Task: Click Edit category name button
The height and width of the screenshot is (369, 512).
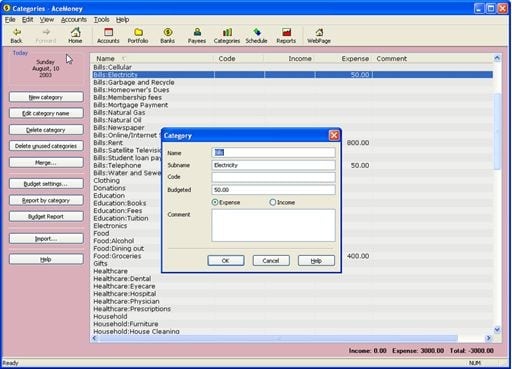Action: point(46,113)
